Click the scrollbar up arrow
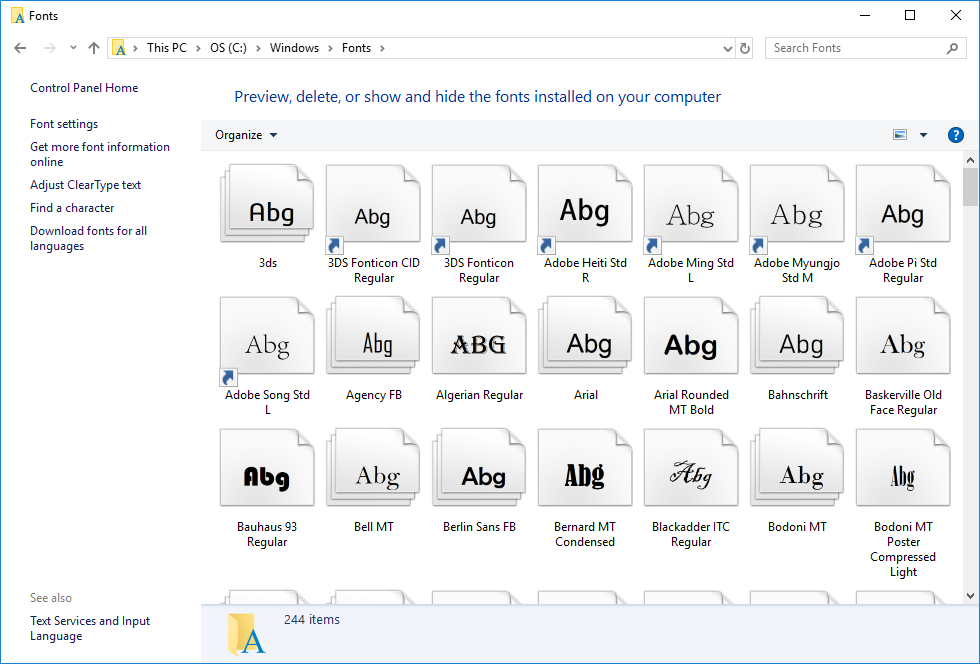The image size is (980, 664). pos(970,160)
